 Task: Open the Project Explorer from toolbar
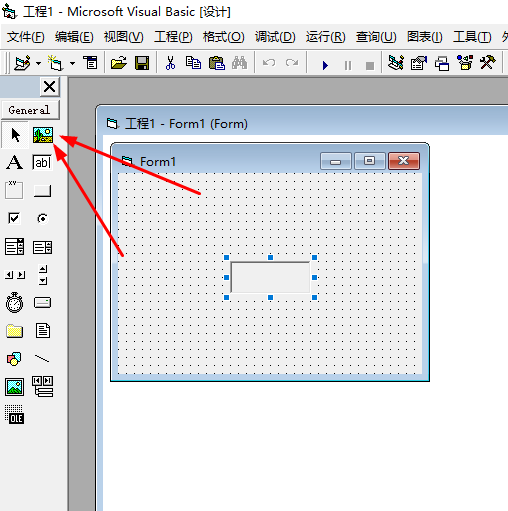[x=396, y=63]
